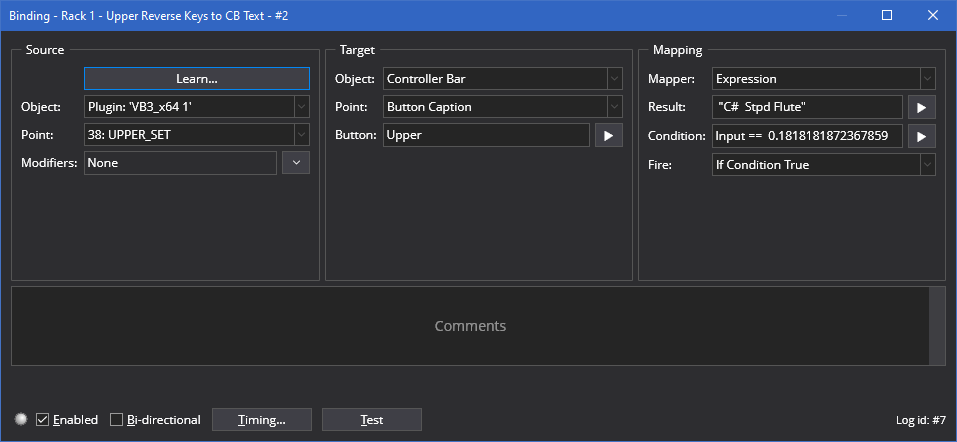Click into the Comments text area
The image size is (957, 442).
click(x=470, y=326)
